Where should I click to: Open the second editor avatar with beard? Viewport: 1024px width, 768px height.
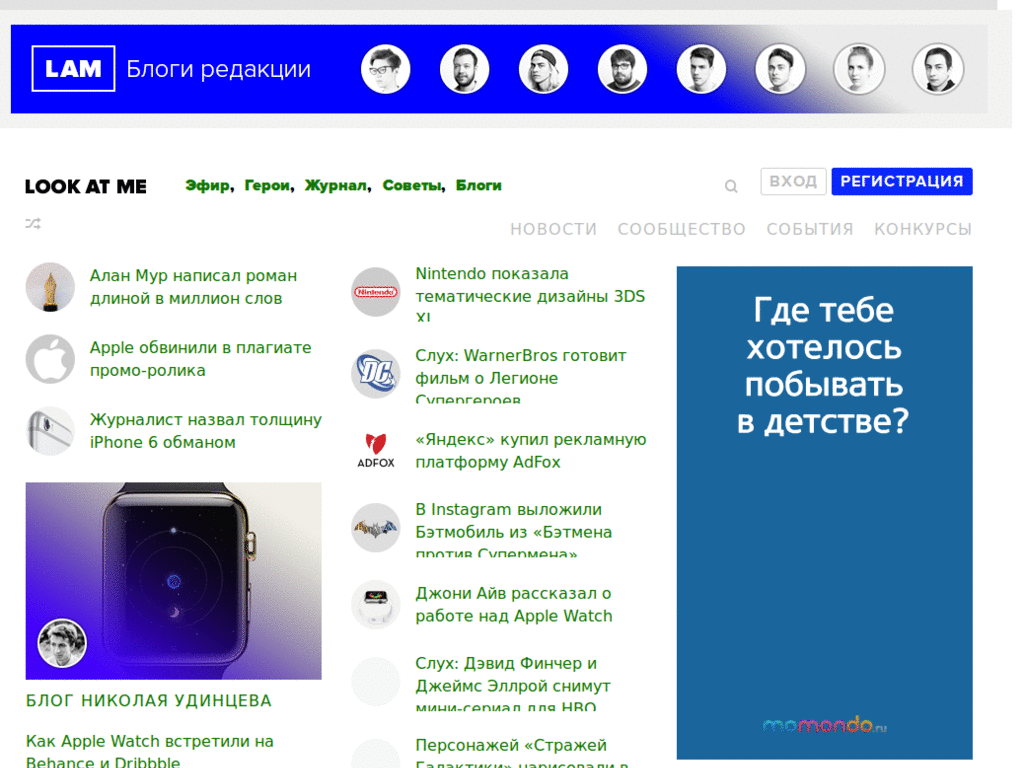(x=464, y=69)
